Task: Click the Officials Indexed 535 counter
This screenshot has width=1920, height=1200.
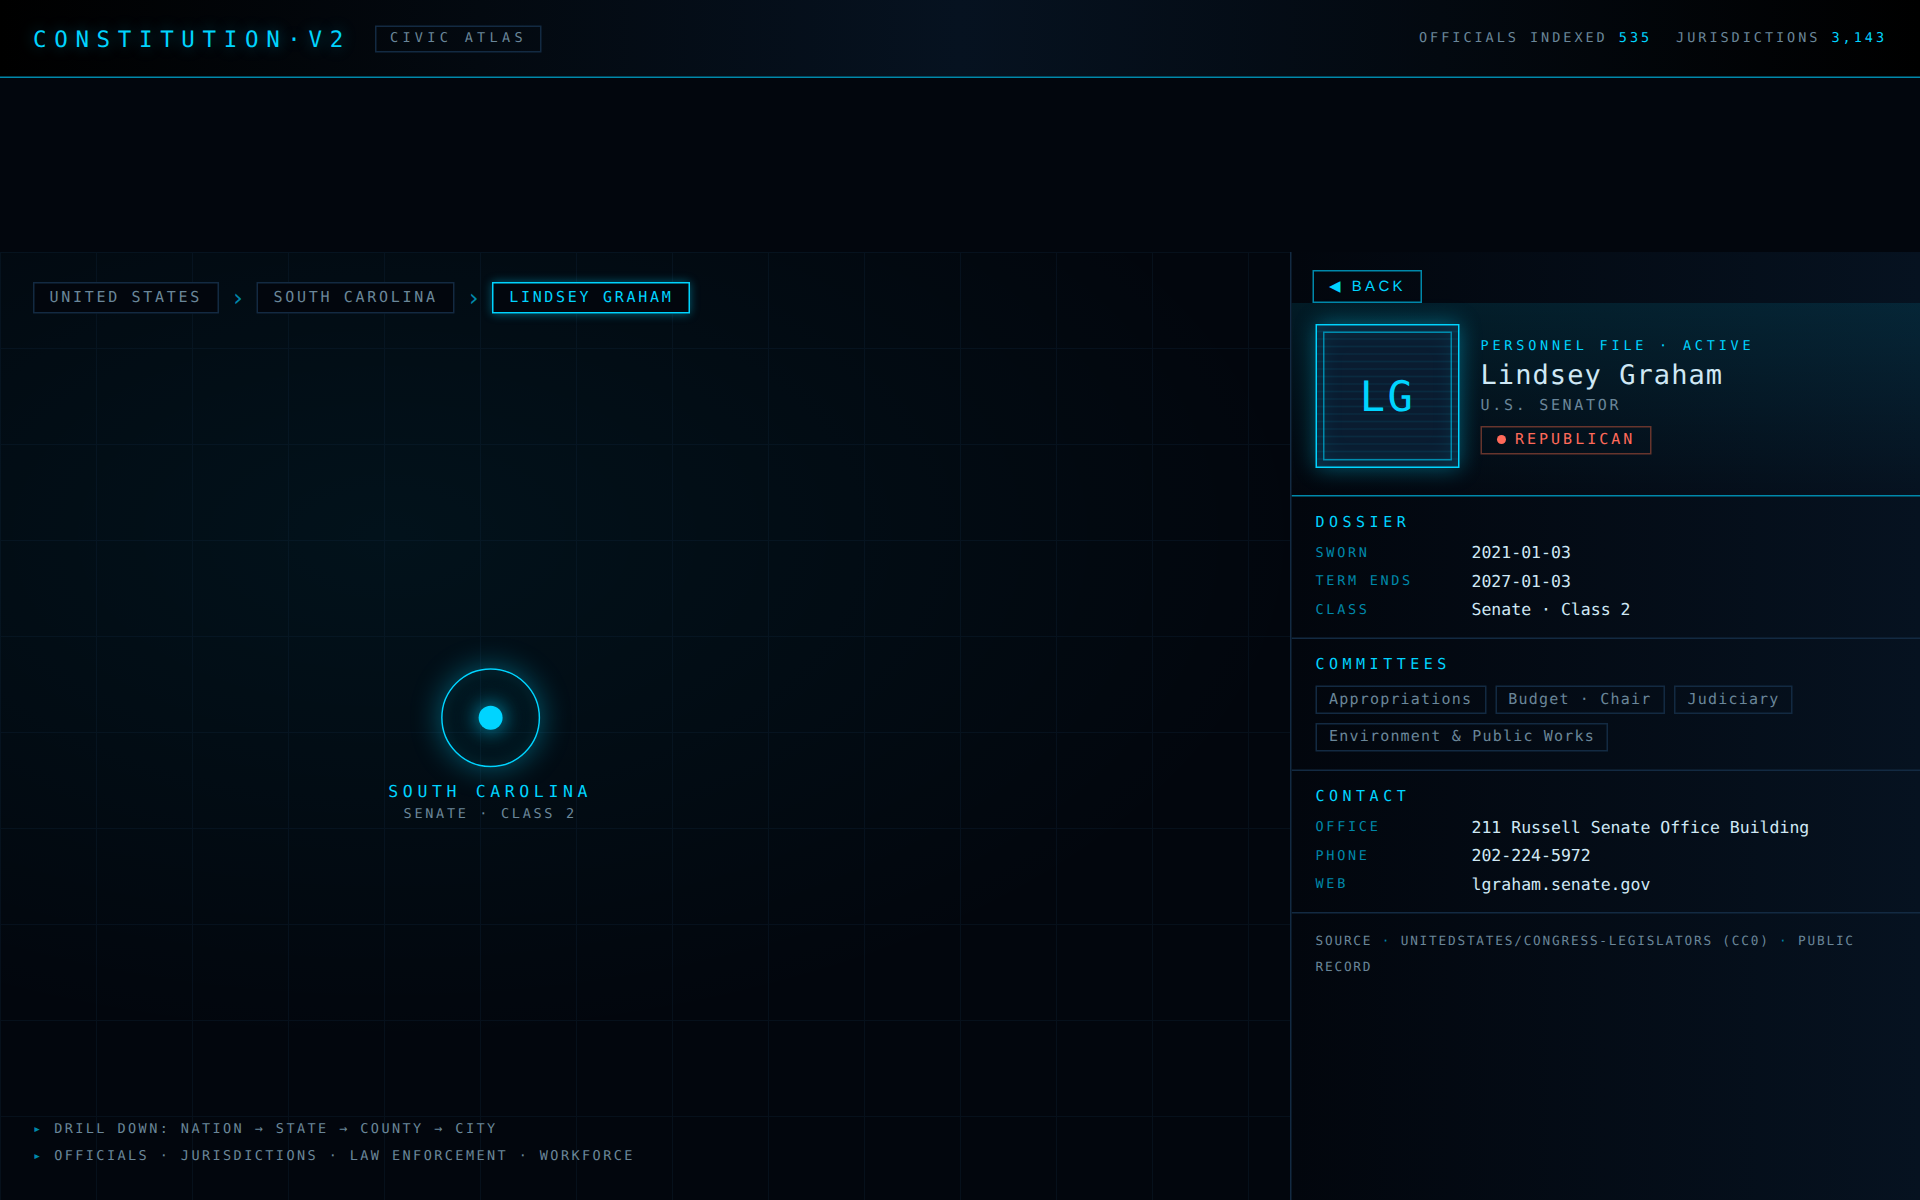Action: pos(1534,38)
